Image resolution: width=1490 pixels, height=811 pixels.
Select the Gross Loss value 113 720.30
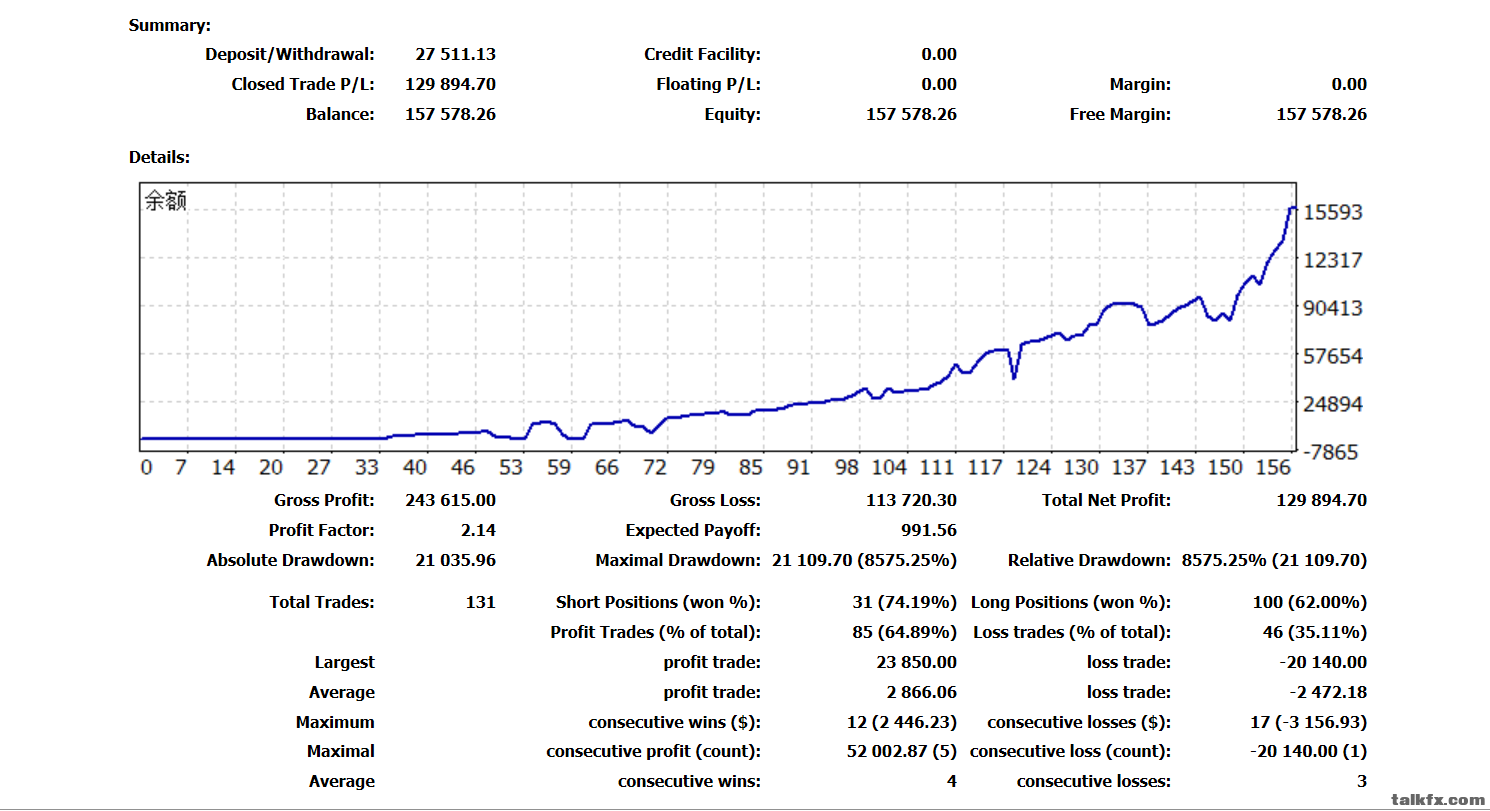(x=911, y=500)
